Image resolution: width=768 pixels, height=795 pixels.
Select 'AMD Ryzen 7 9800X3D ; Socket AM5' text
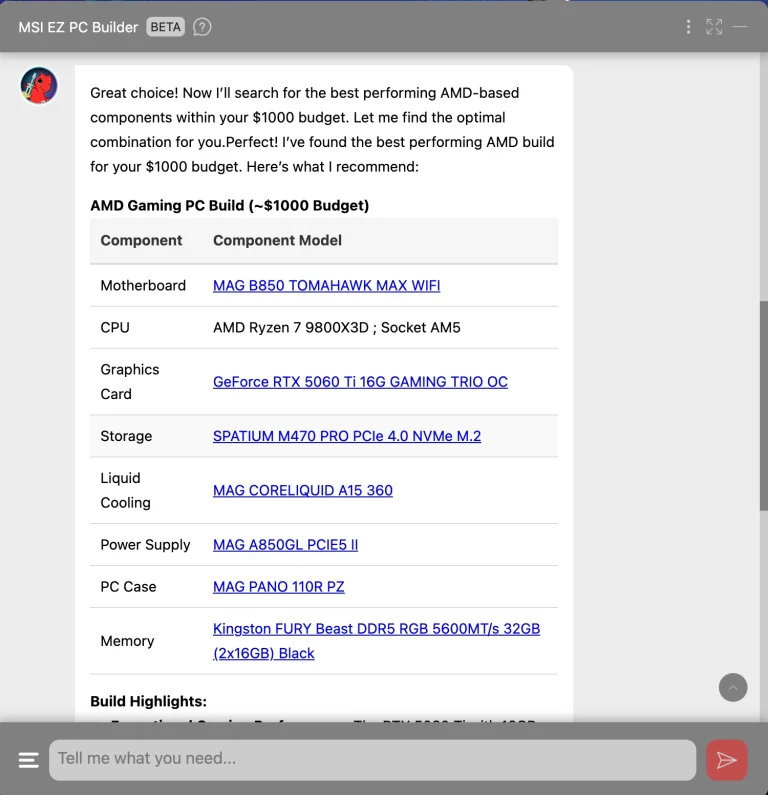pyautogui.click(x=337, y=328)
